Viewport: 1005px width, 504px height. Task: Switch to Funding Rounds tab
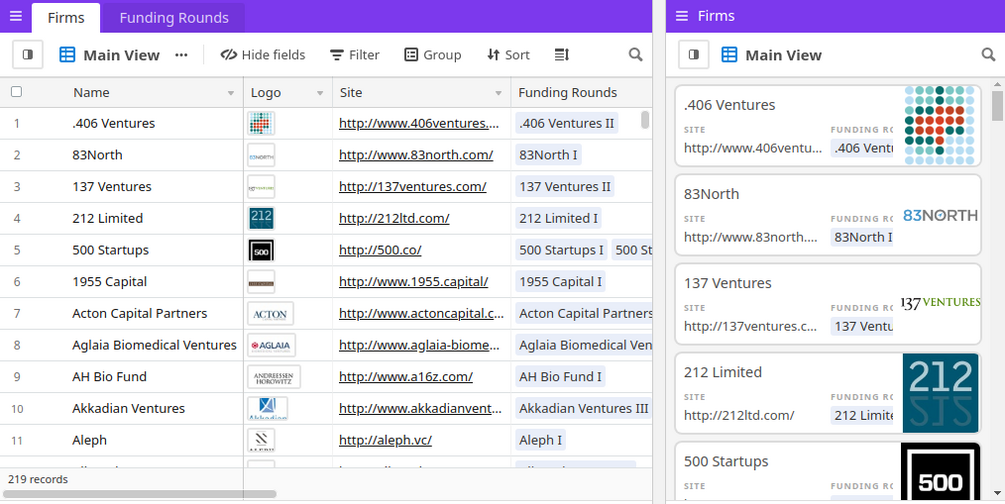pyautogui.click(x=174, y=18)
